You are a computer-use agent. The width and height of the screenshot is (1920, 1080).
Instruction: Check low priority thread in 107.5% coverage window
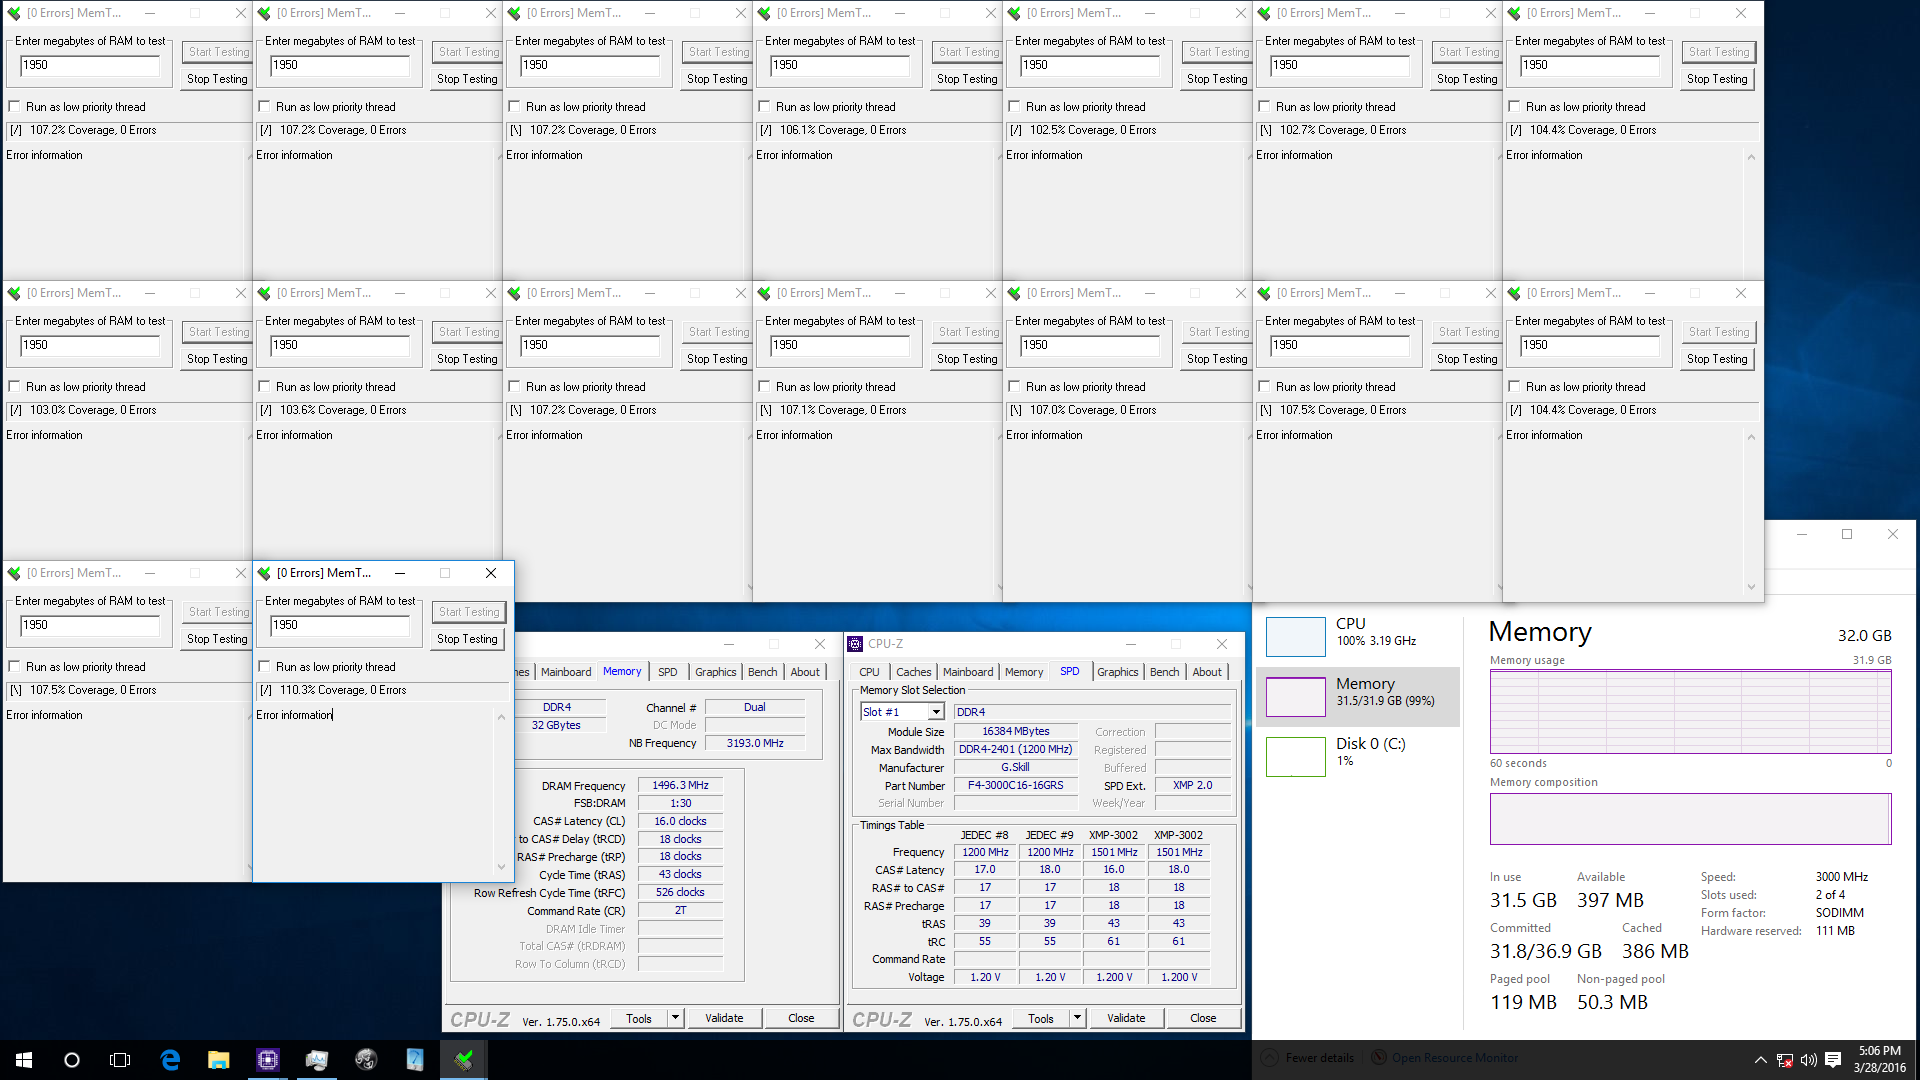click(15, 667)
